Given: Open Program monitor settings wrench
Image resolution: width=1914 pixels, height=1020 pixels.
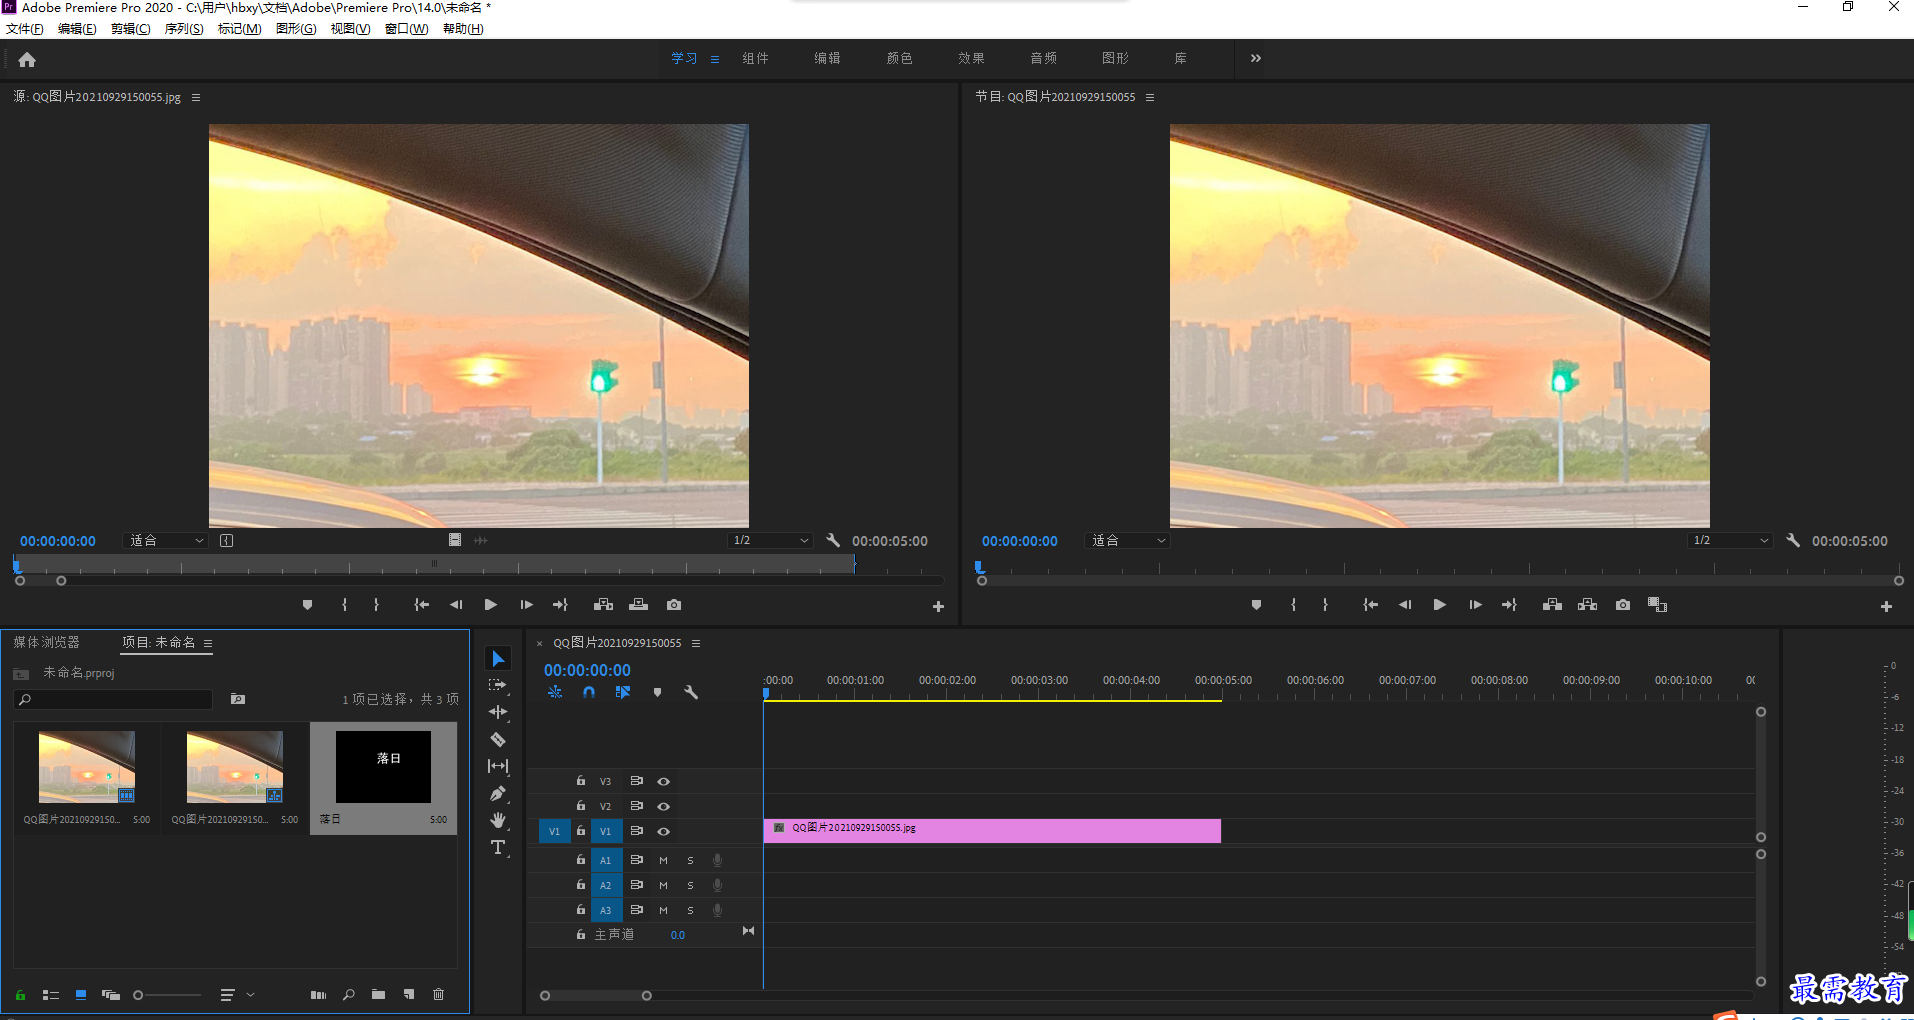Looking at the screenshot, I should click(1793, 540).
